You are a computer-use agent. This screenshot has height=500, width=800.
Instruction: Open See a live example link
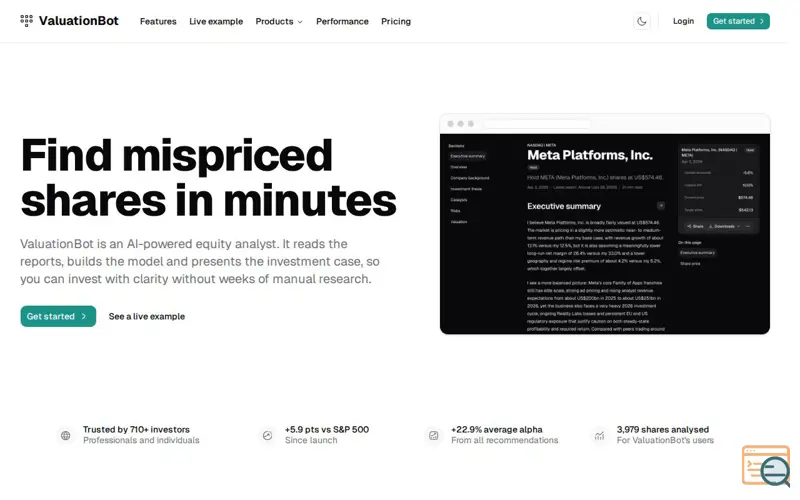147,316
